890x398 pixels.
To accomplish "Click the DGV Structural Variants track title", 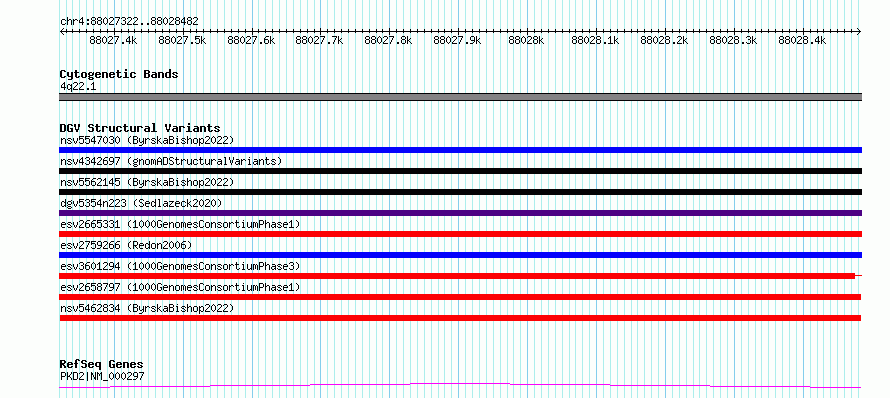I will (x=140, y=128).
